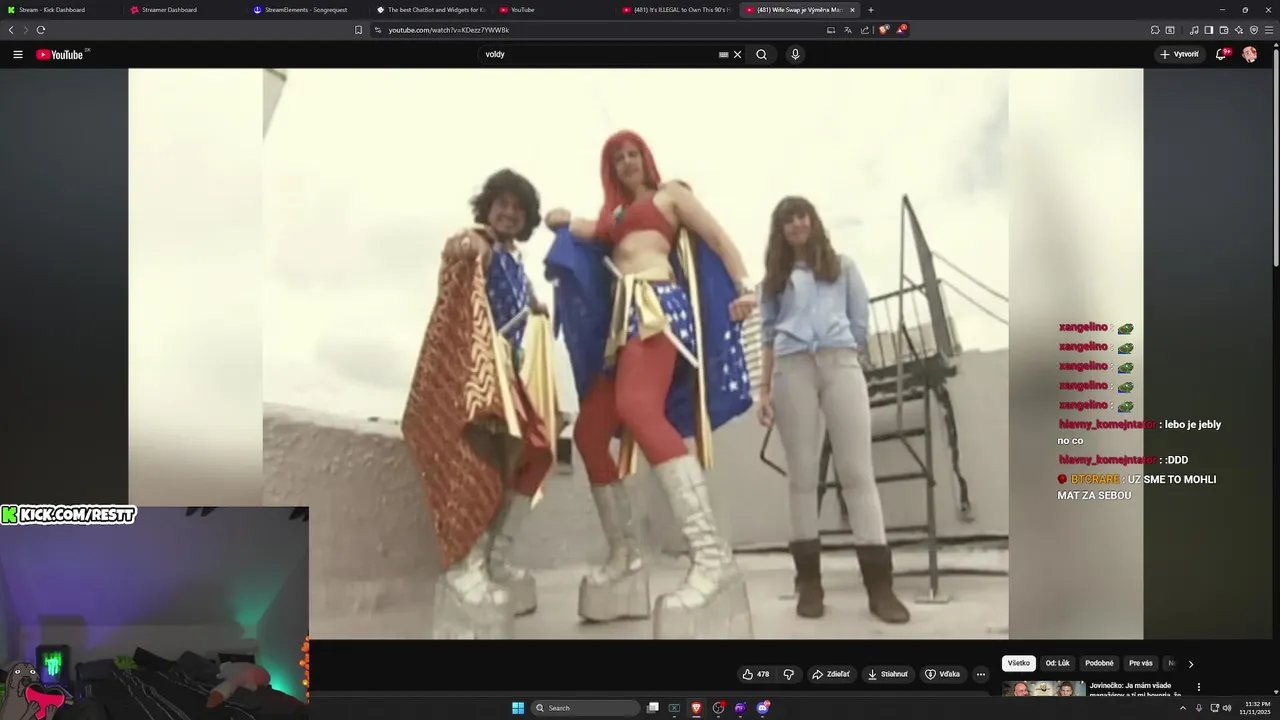Clear the search box with X
This screenshot has height=720, width=1280.
point(737,54)
